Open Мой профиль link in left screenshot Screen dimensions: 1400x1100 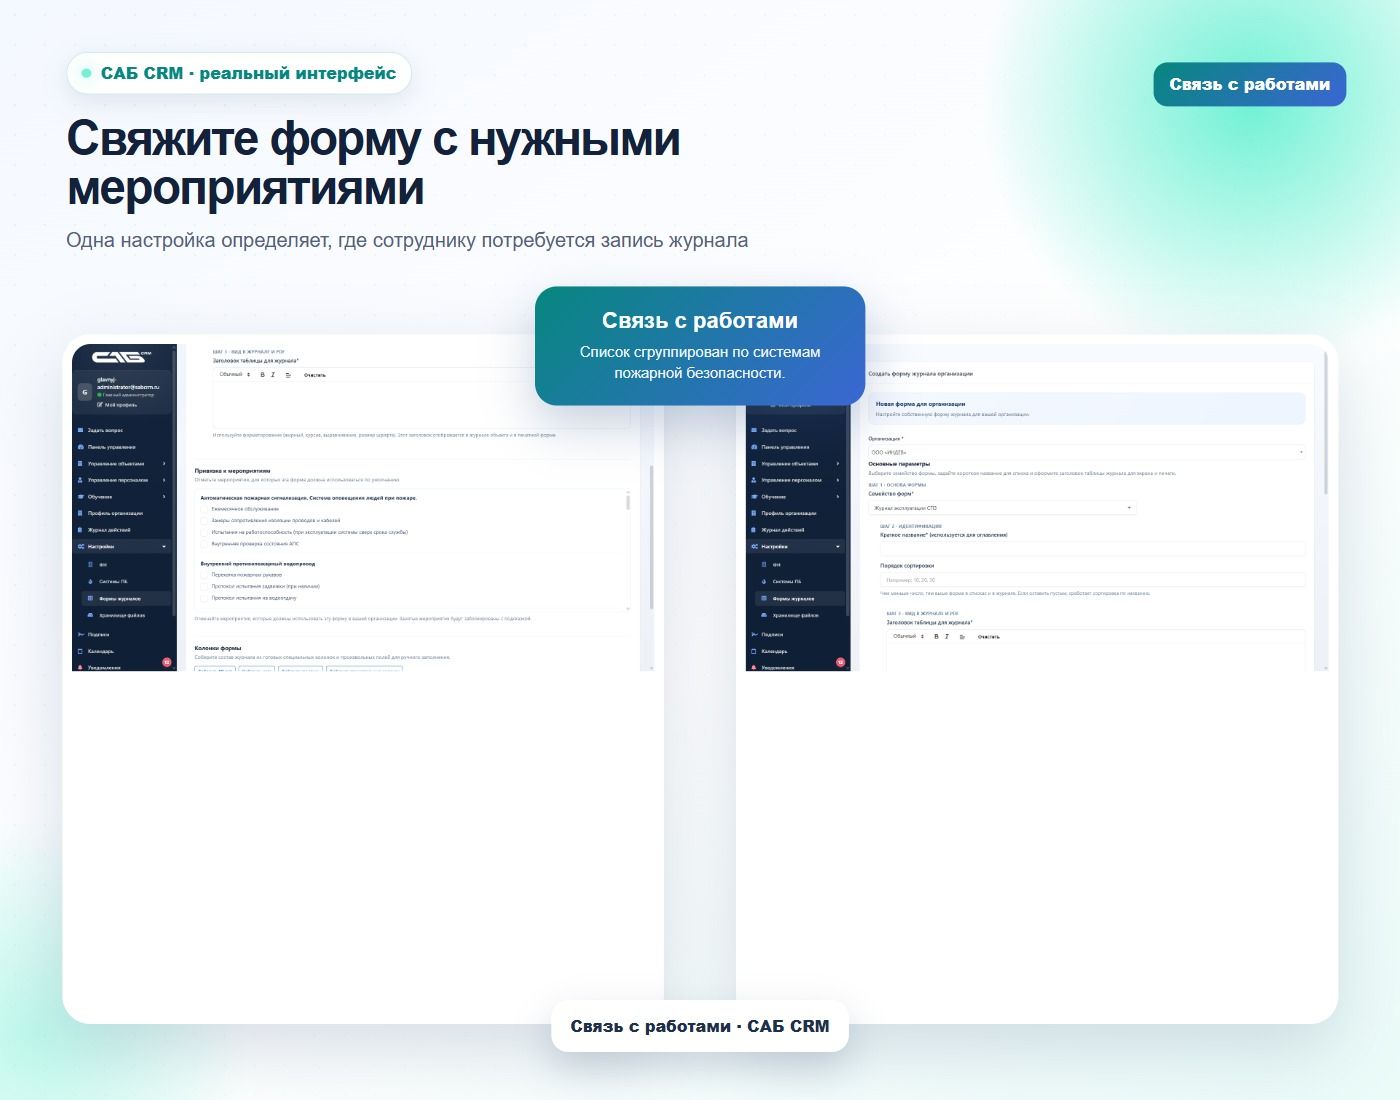click(117, 405)
